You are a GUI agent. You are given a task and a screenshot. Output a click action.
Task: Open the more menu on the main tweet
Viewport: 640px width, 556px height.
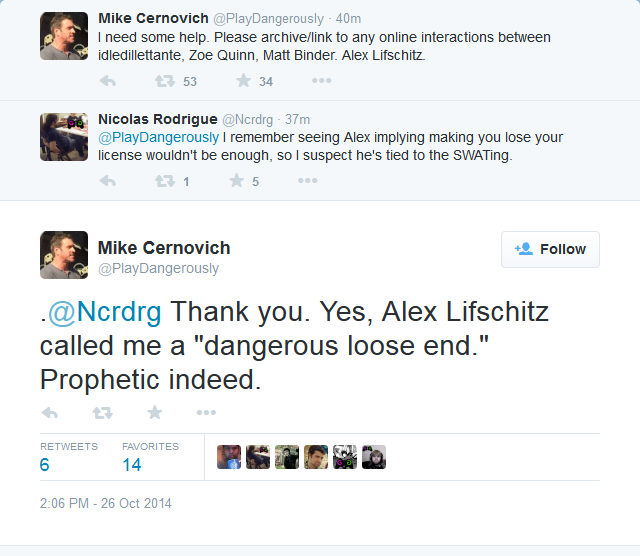[206, 412]
